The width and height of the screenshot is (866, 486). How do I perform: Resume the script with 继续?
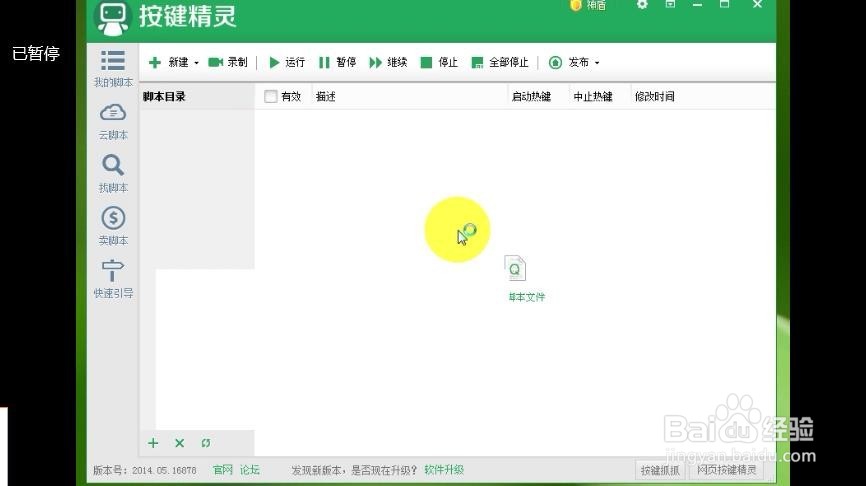pos(388,62)
